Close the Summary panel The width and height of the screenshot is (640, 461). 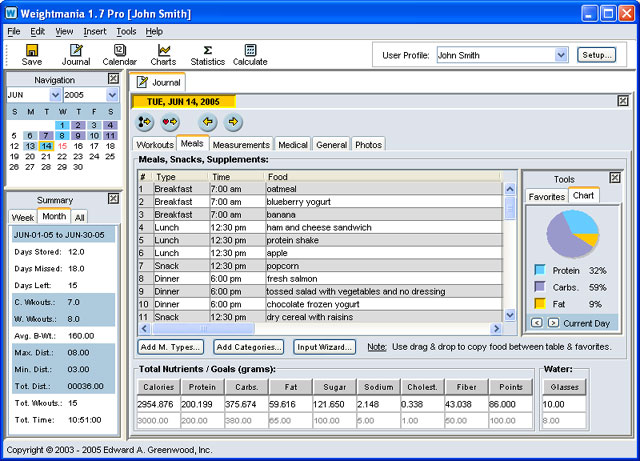point(113,198)
